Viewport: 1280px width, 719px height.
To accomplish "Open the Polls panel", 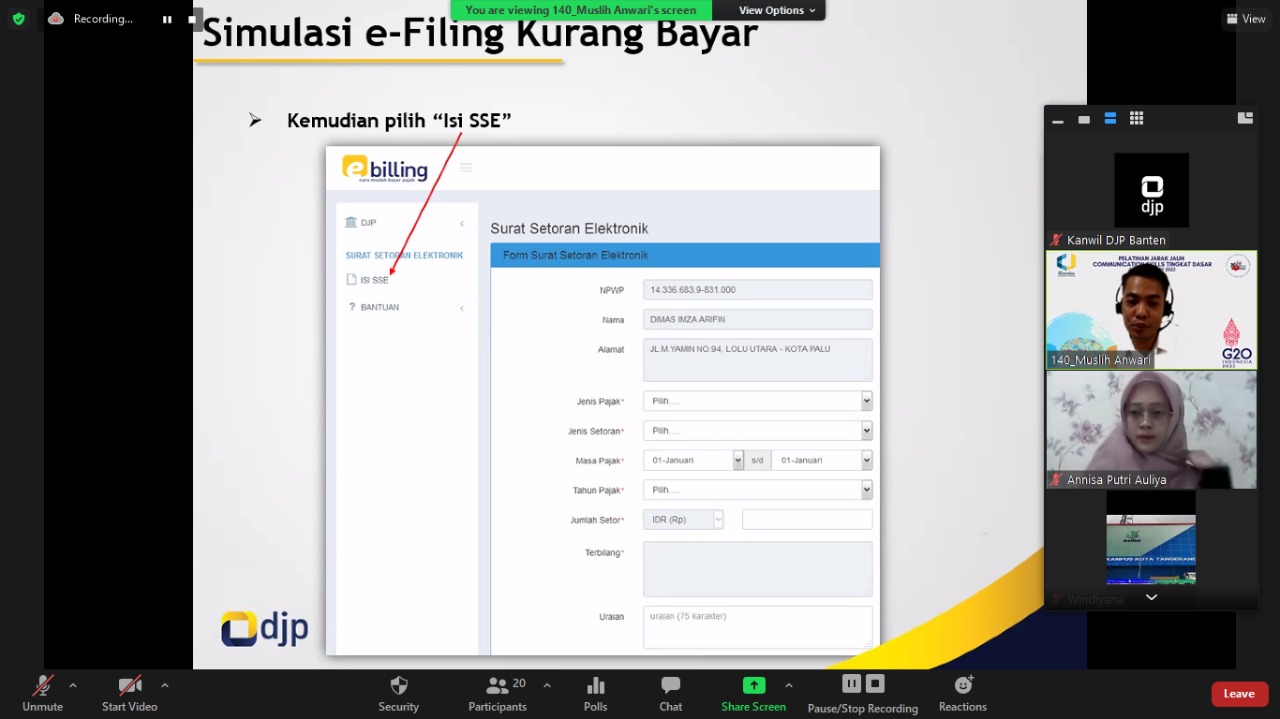I will 595,694.
